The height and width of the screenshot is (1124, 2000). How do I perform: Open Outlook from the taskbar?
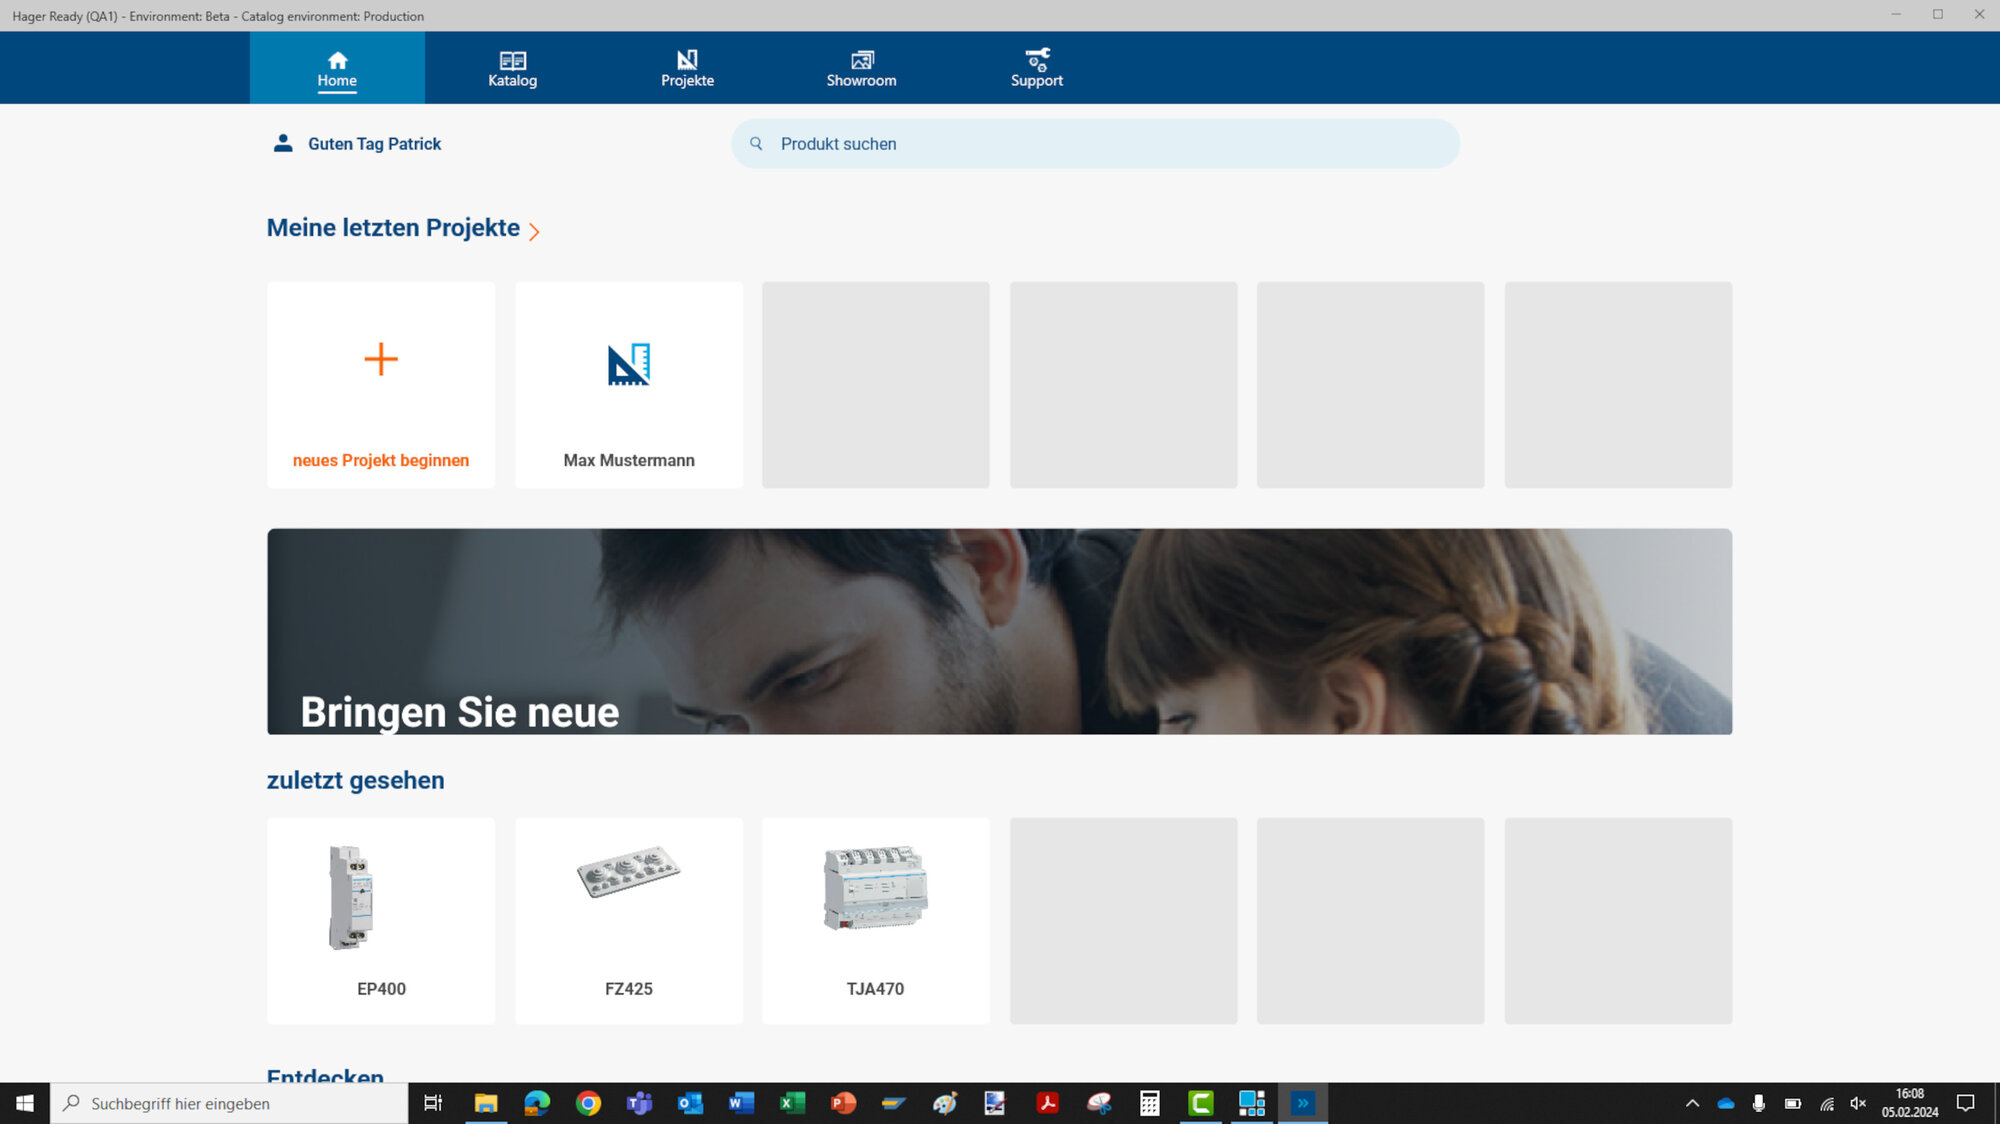[690, 1103]
